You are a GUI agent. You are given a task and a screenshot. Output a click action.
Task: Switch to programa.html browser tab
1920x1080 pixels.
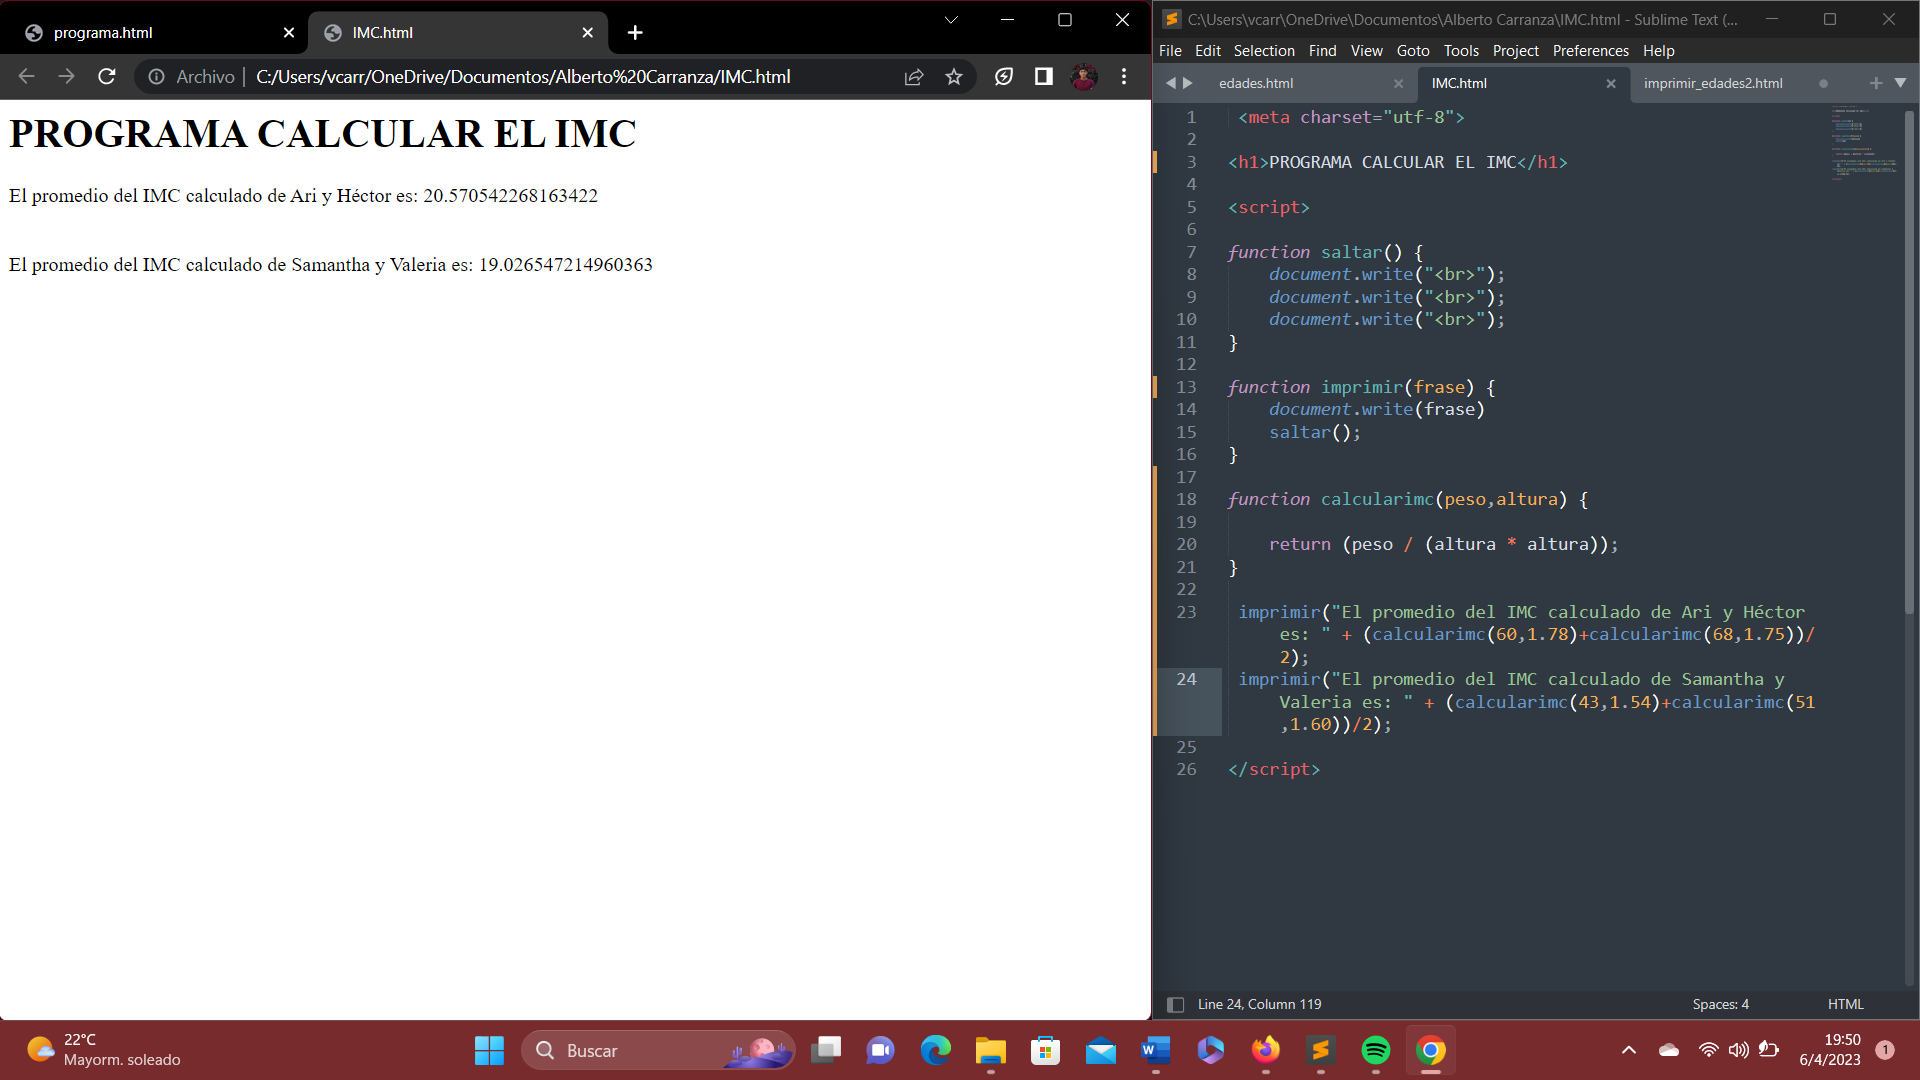click(x=103, y=33)
